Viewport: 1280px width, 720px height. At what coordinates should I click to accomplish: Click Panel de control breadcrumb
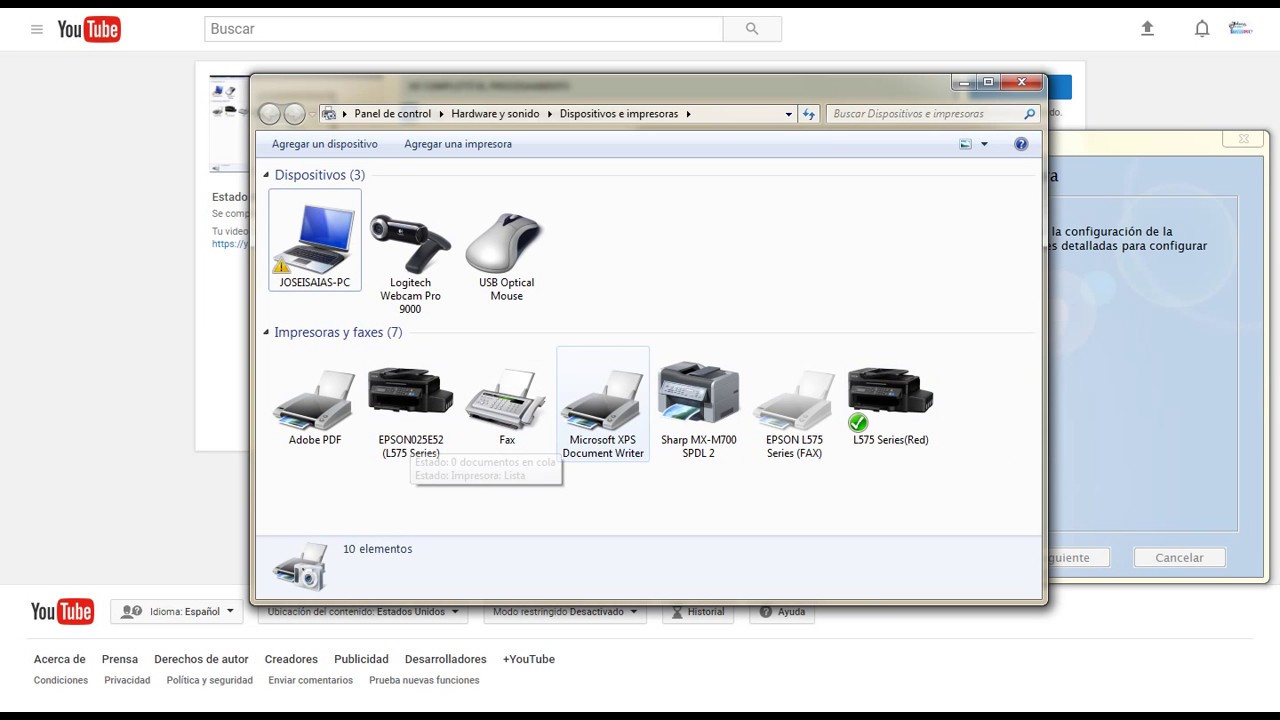pyautogui.click(x=393, y=114)
